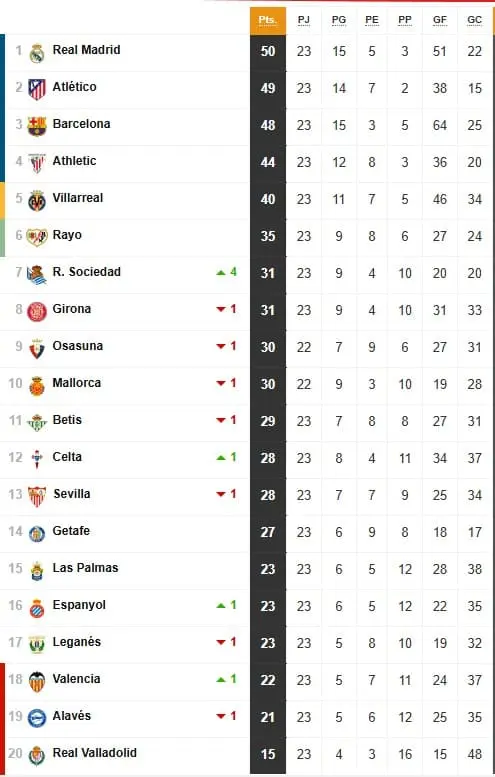Screen dimensions: 495x777
Task: Open the Osasuna team page link
Action: tap(78, 346)
